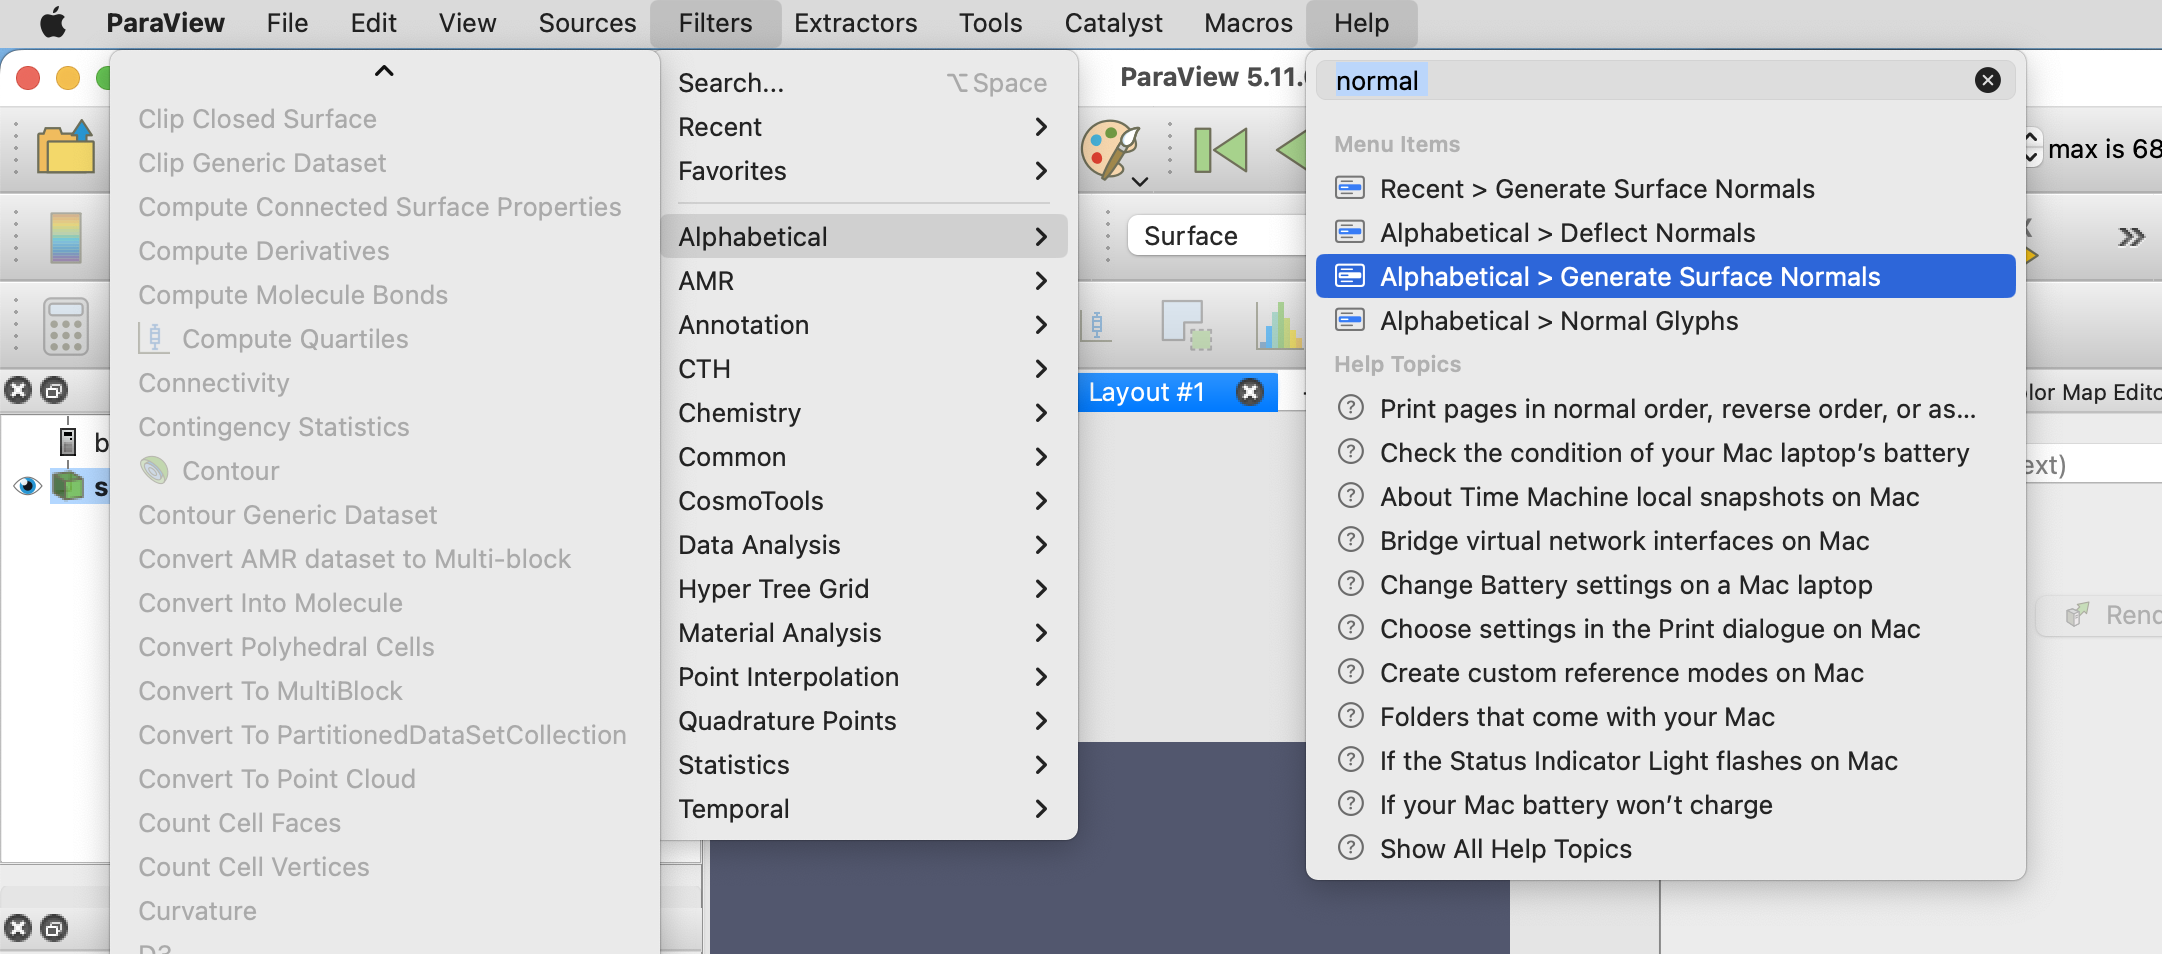This screenshot has width=2162, height=954.
Task: Click the color legend gradient icon
Action: pos(66,237)
